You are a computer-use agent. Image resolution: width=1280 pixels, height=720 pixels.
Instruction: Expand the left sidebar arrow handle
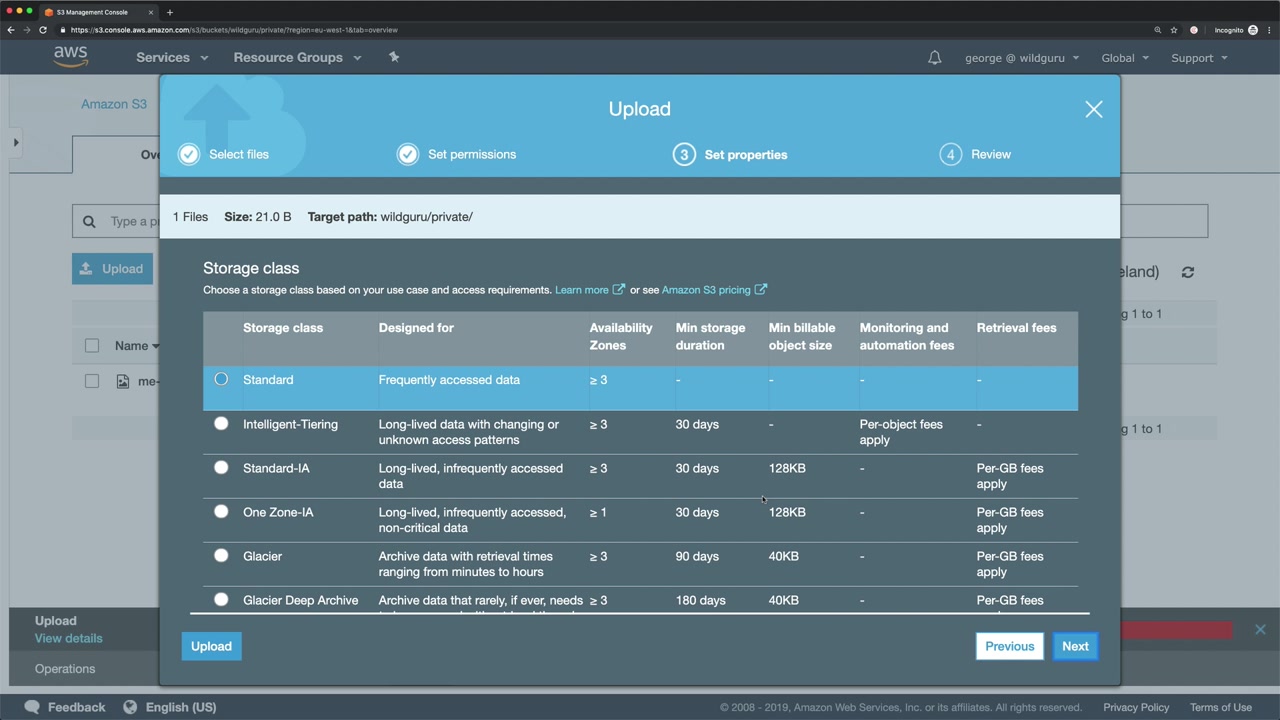point(16,142)
